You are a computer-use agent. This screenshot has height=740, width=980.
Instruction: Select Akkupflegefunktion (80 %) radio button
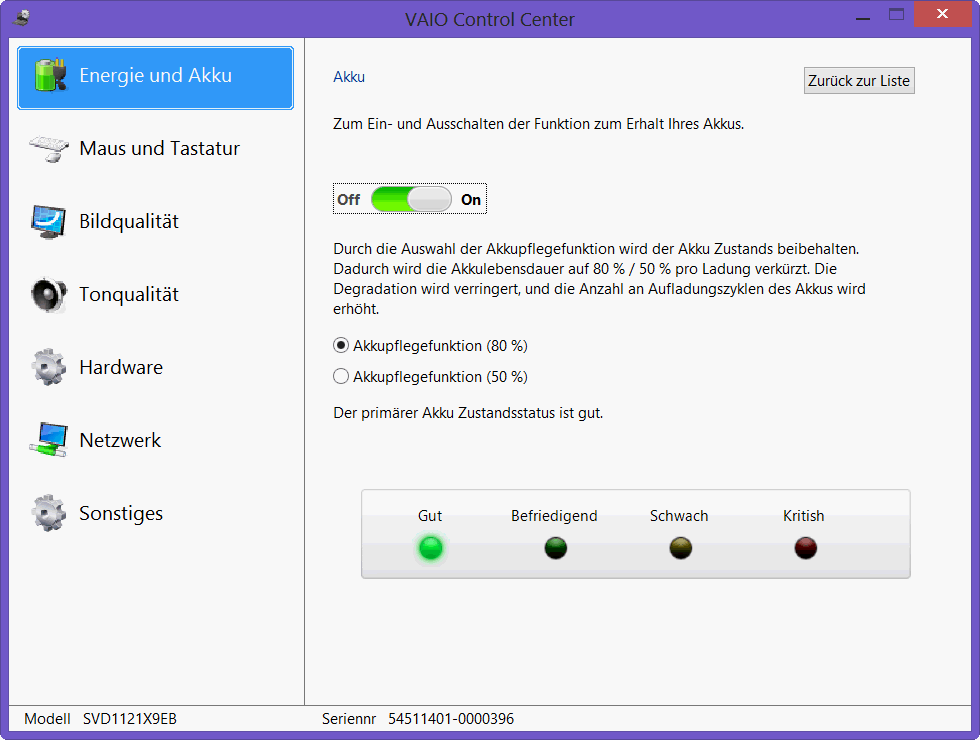[341, 346]
